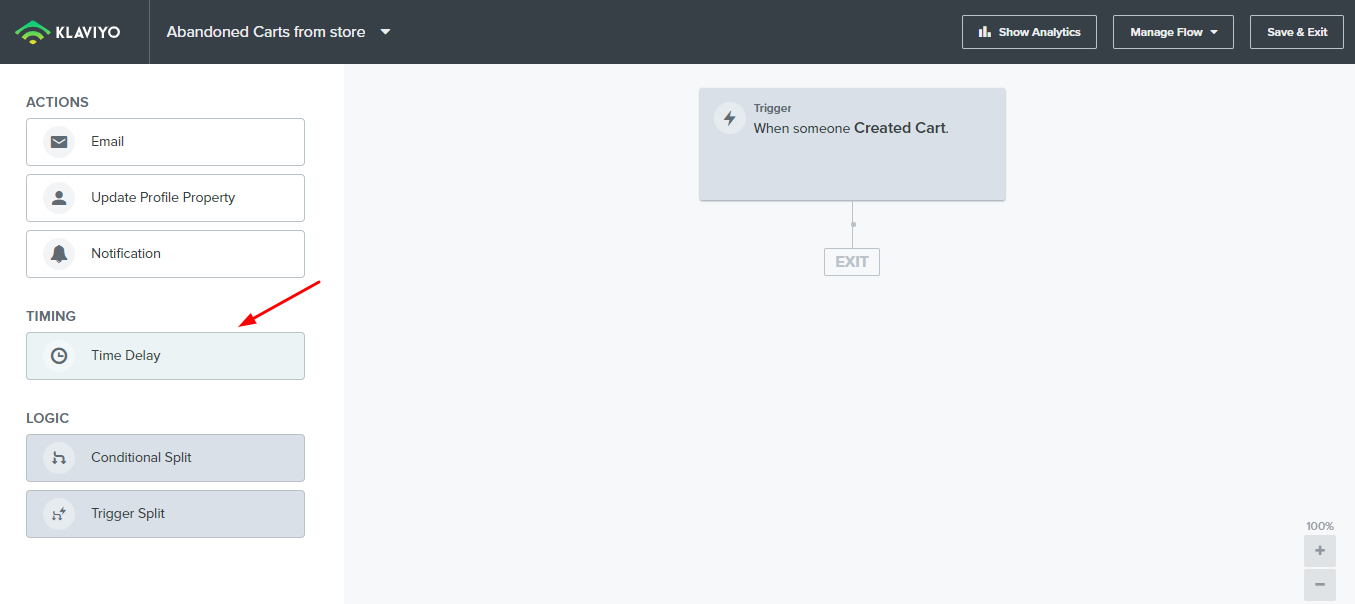
Task: Click the Email envelope icon
Action: point(59,142)
